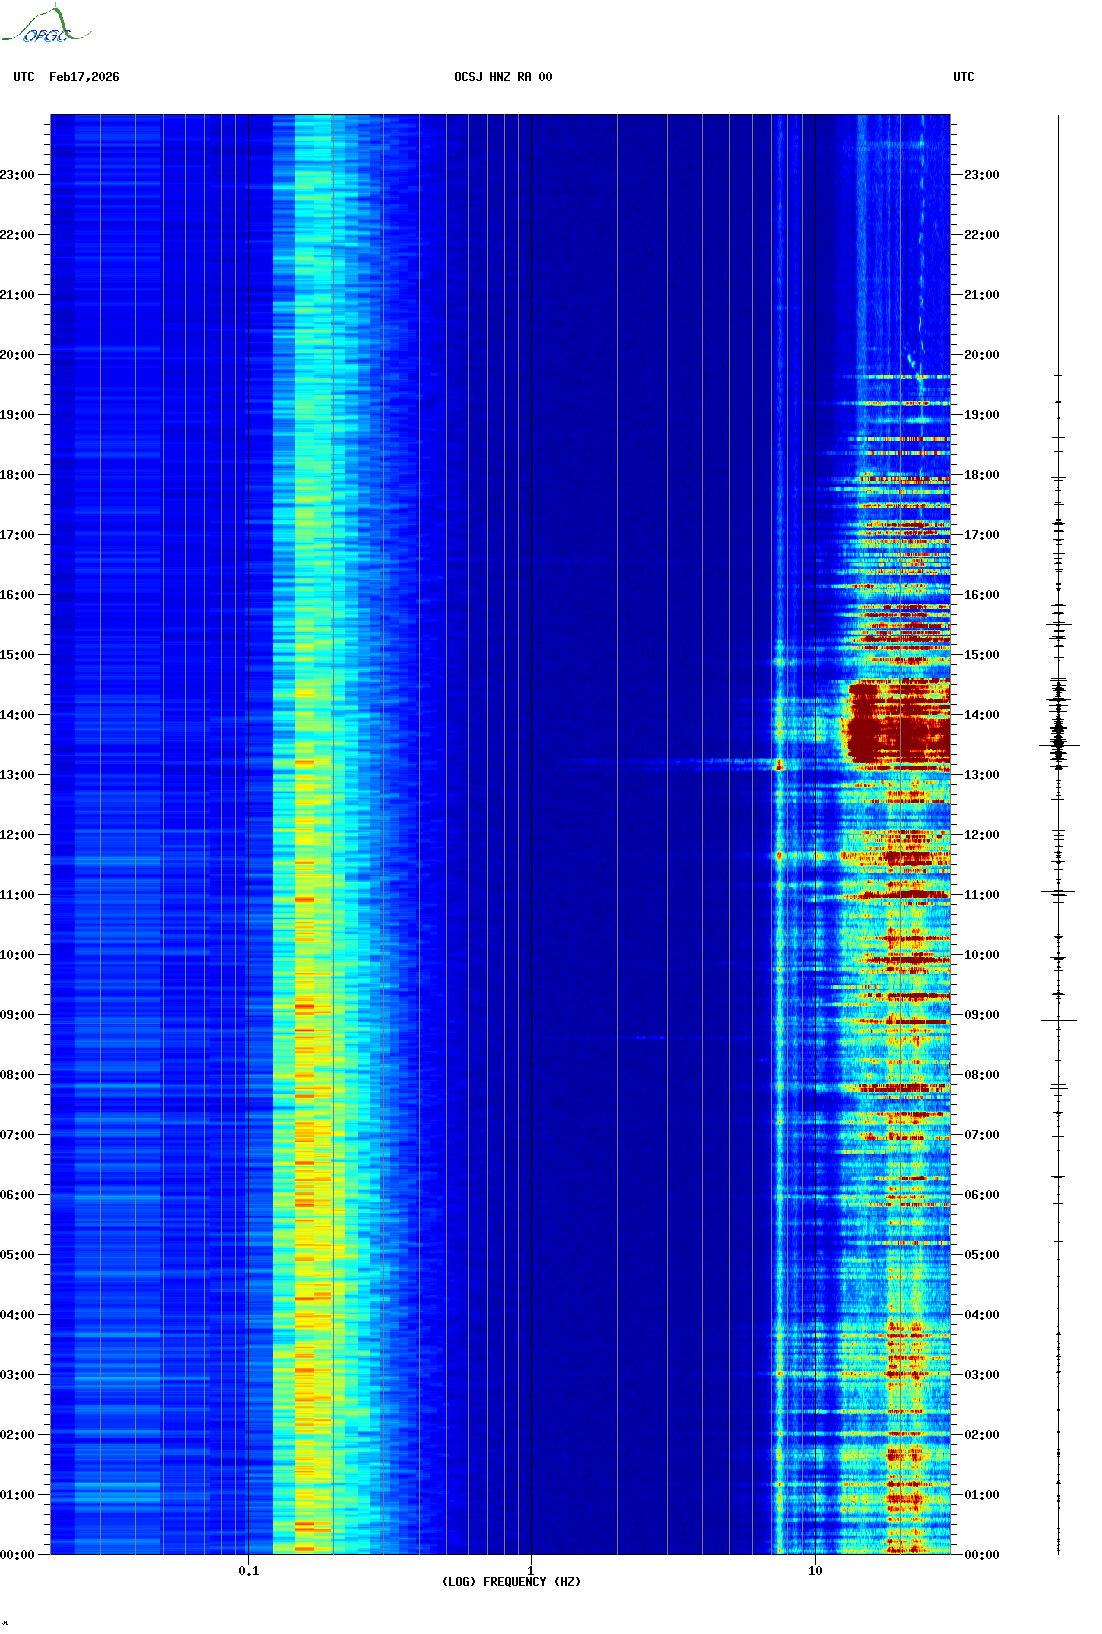
Task: Select 12:00 on the right time axis
Action: pos(982,835)
